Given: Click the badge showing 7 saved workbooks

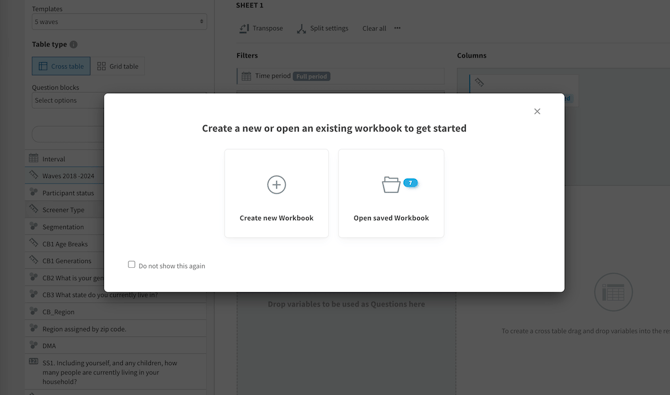Looking at the screenshot, I should click(410, 183).
